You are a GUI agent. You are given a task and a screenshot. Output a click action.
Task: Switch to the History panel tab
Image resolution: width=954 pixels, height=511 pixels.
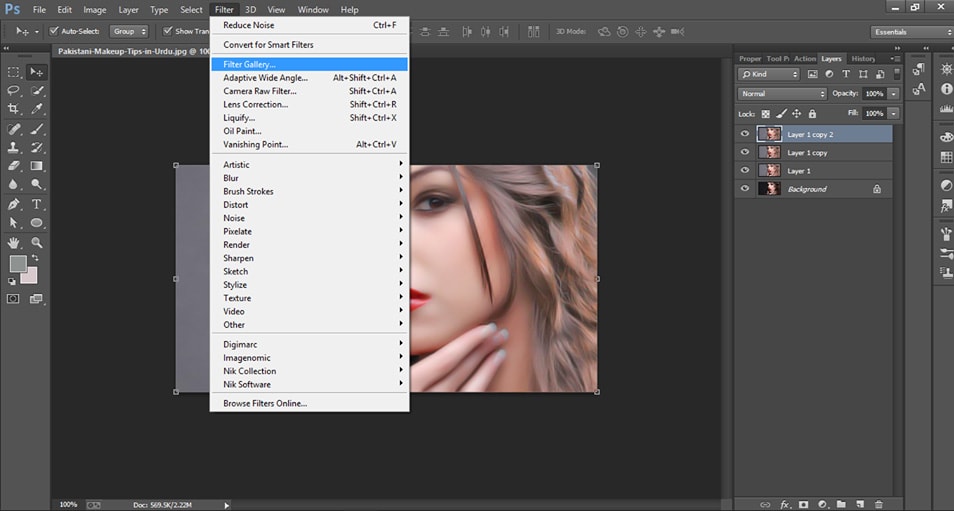863,59
